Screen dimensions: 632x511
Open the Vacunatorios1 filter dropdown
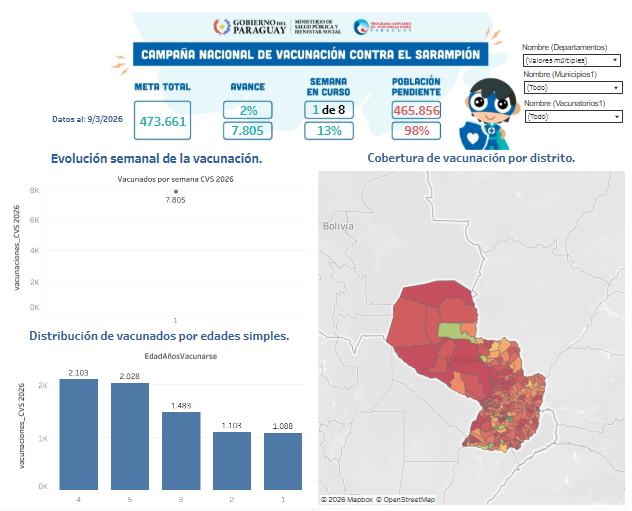573,116
